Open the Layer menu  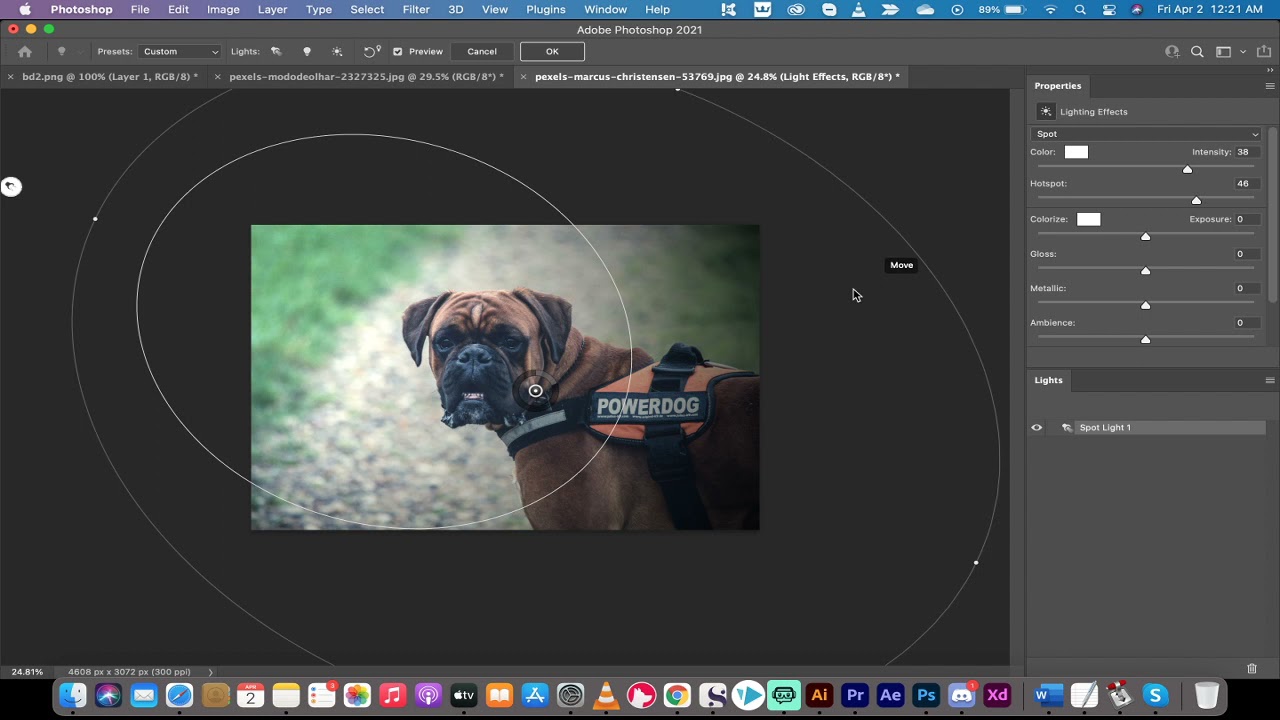272,9
